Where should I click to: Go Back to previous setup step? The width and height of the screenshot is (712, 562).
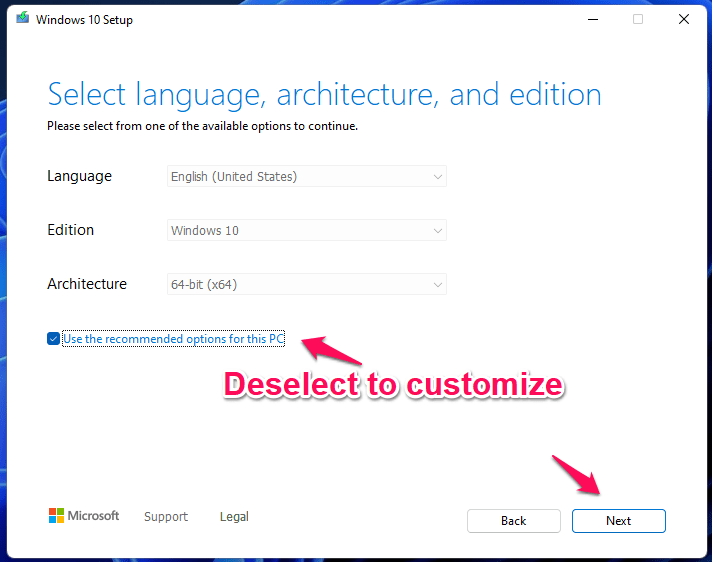pyautogui.click(x=514, y=521)
